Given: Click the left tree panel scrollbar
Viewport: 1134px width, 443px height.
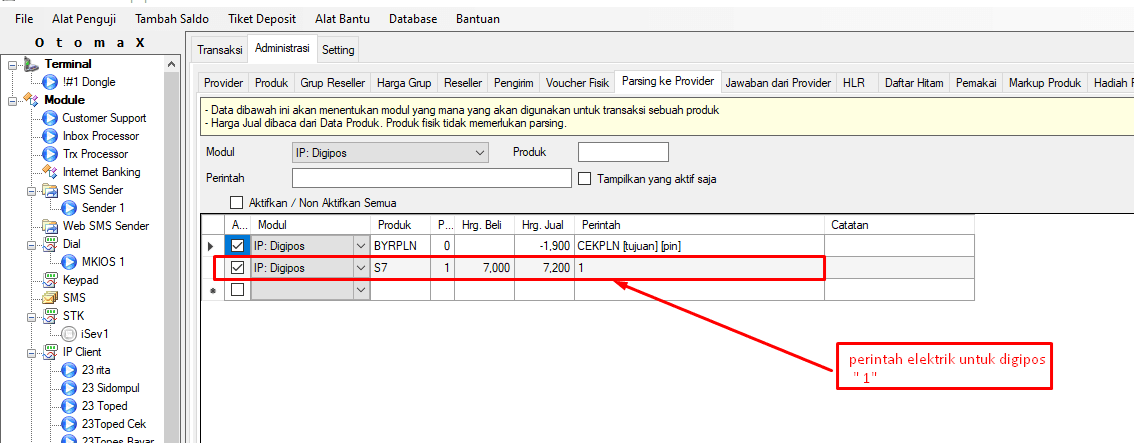Looking at the screenshot, I should coord(171,250).
